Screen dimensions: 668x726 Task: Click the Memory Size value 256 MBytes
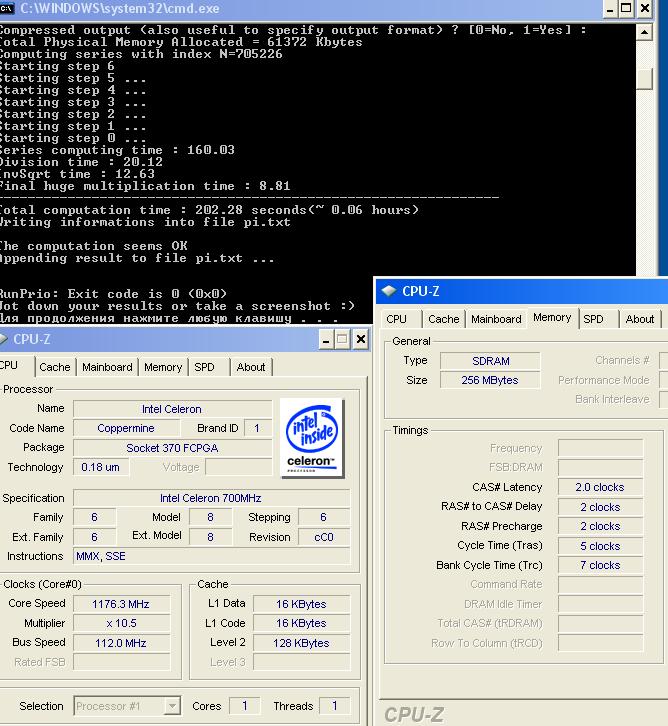(x=490, y=380)
